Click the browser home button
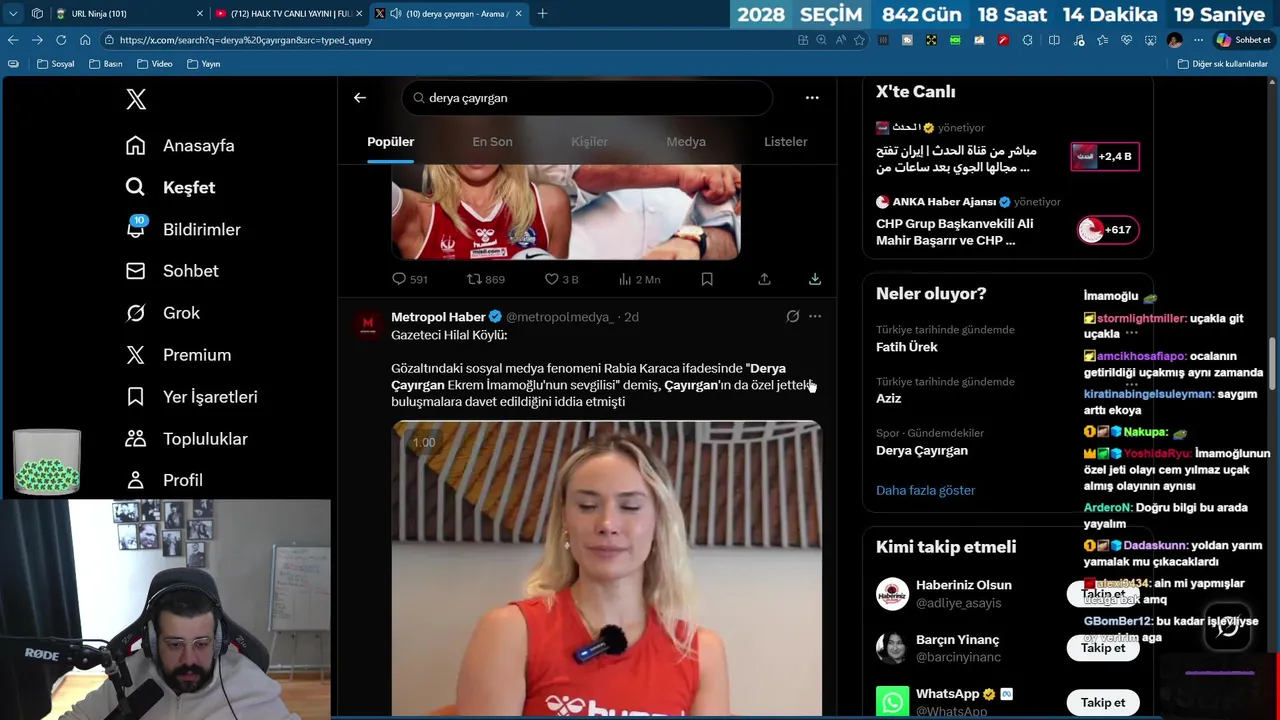1280x720 pixels. coord(85,40)
